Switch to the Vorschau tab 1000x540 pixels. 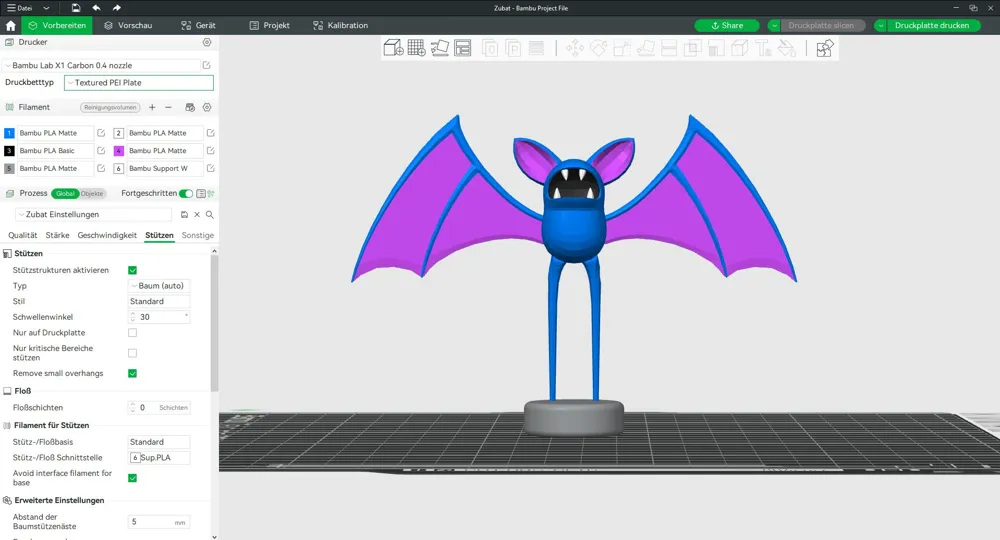(128, 26)
